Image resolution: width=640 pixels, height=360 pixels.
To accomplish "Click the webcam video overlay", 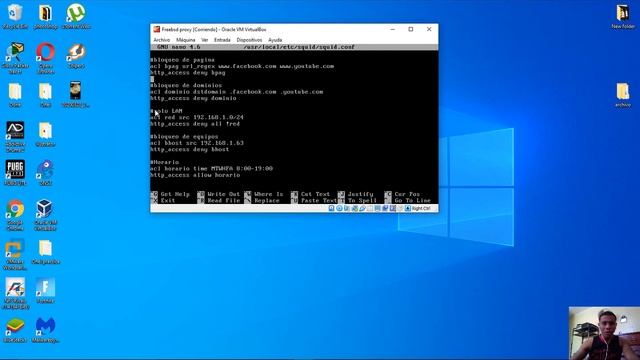I will tap(604, 333).
